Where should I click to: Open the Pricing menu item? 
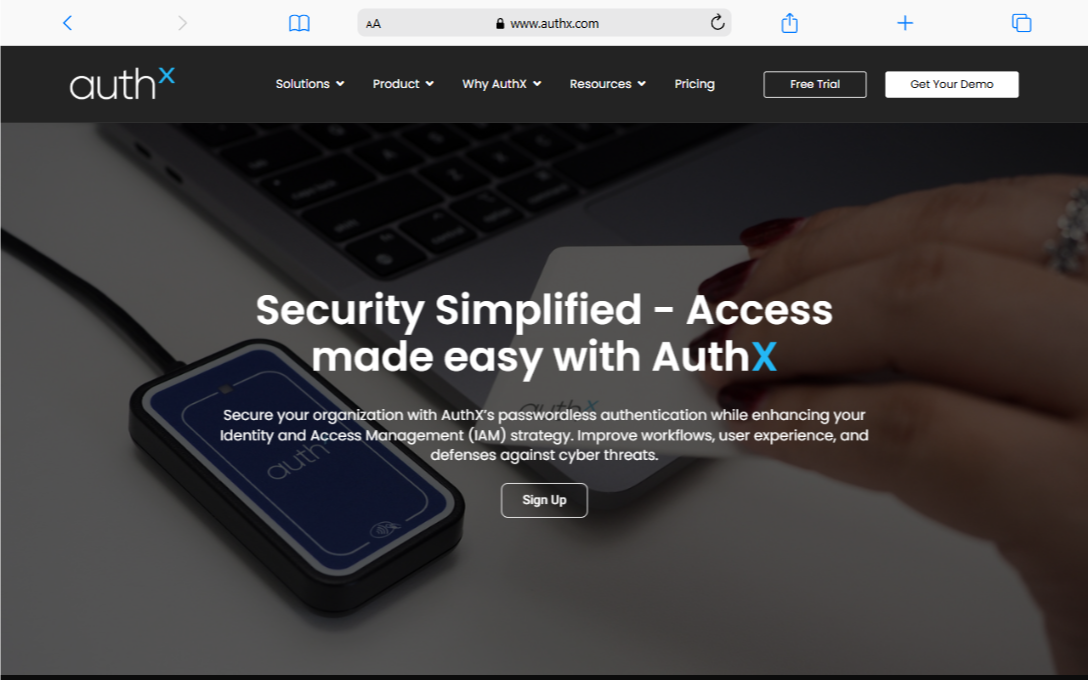point(695,84)
